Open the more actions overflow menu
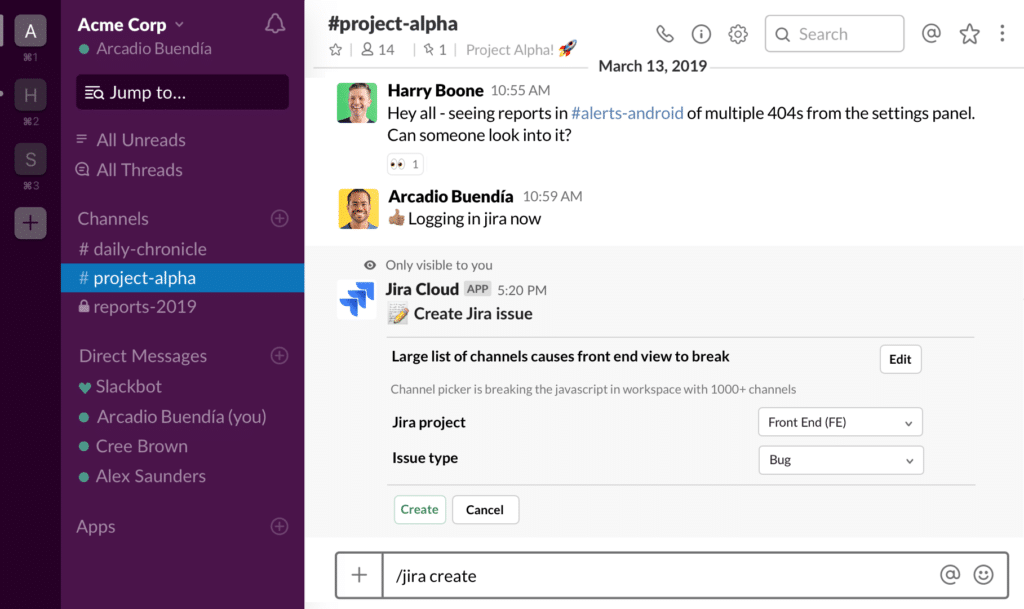Viewport: 1024px width, 609px height. [1002, 33]
